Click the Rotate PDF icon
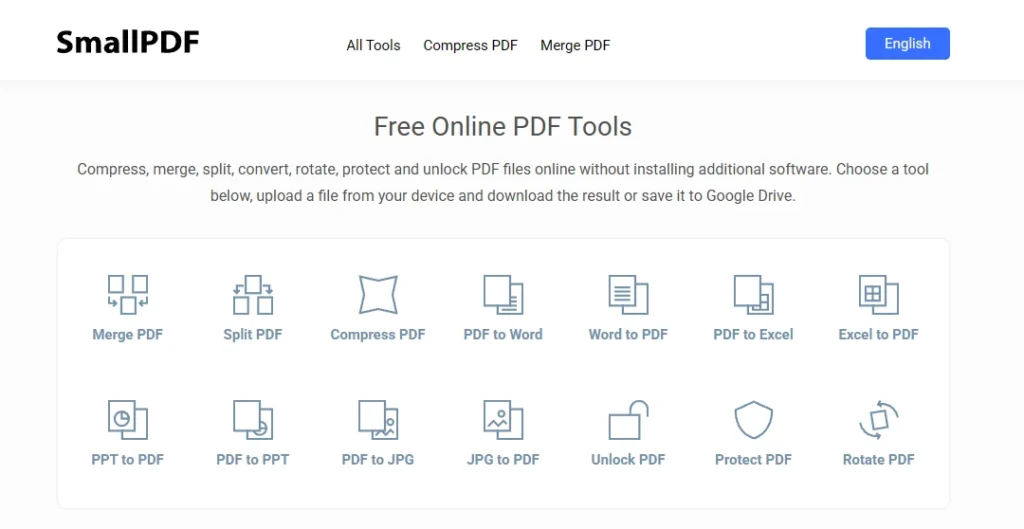The width and height of the screenshot is (1024, 529). click(x=878, y=420)
